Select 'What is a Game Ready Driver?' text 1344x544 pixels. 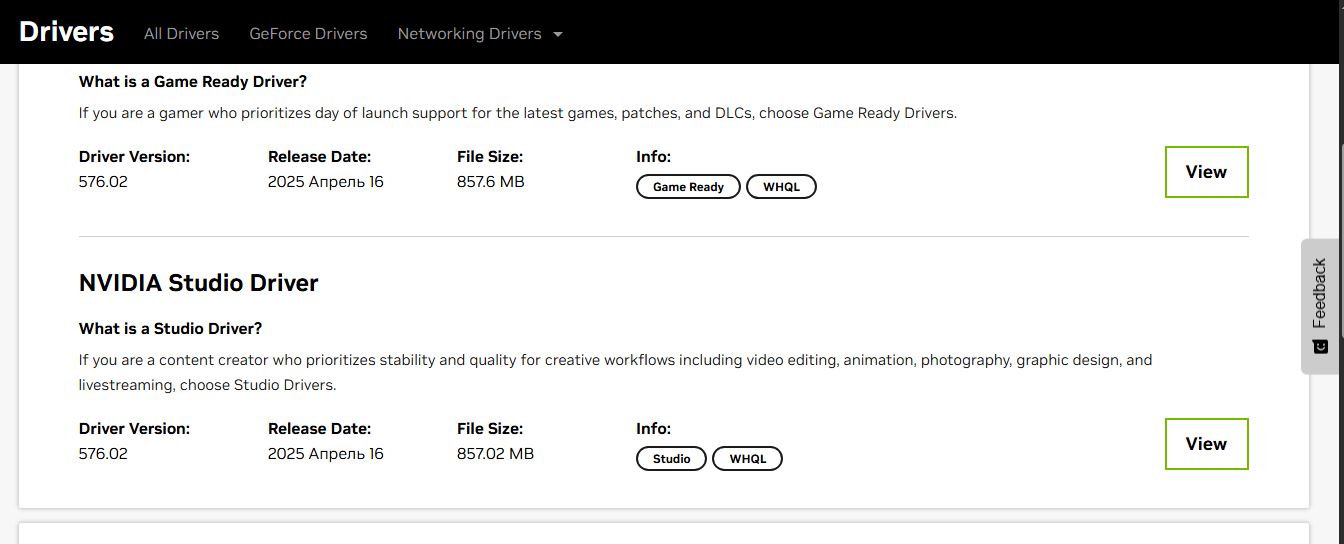193,82
